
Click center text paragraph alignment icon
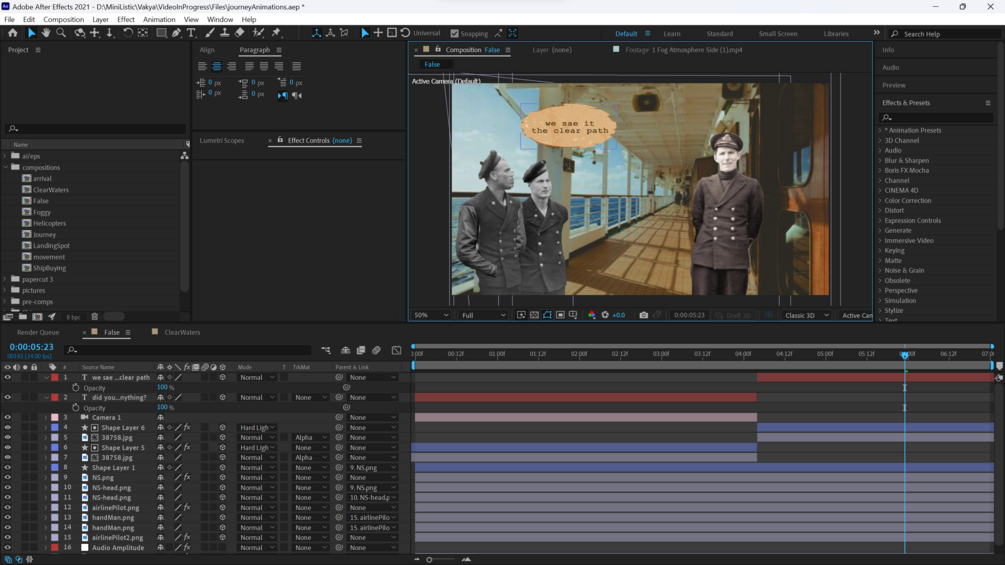pyautogui.click(x=217, y=66)
